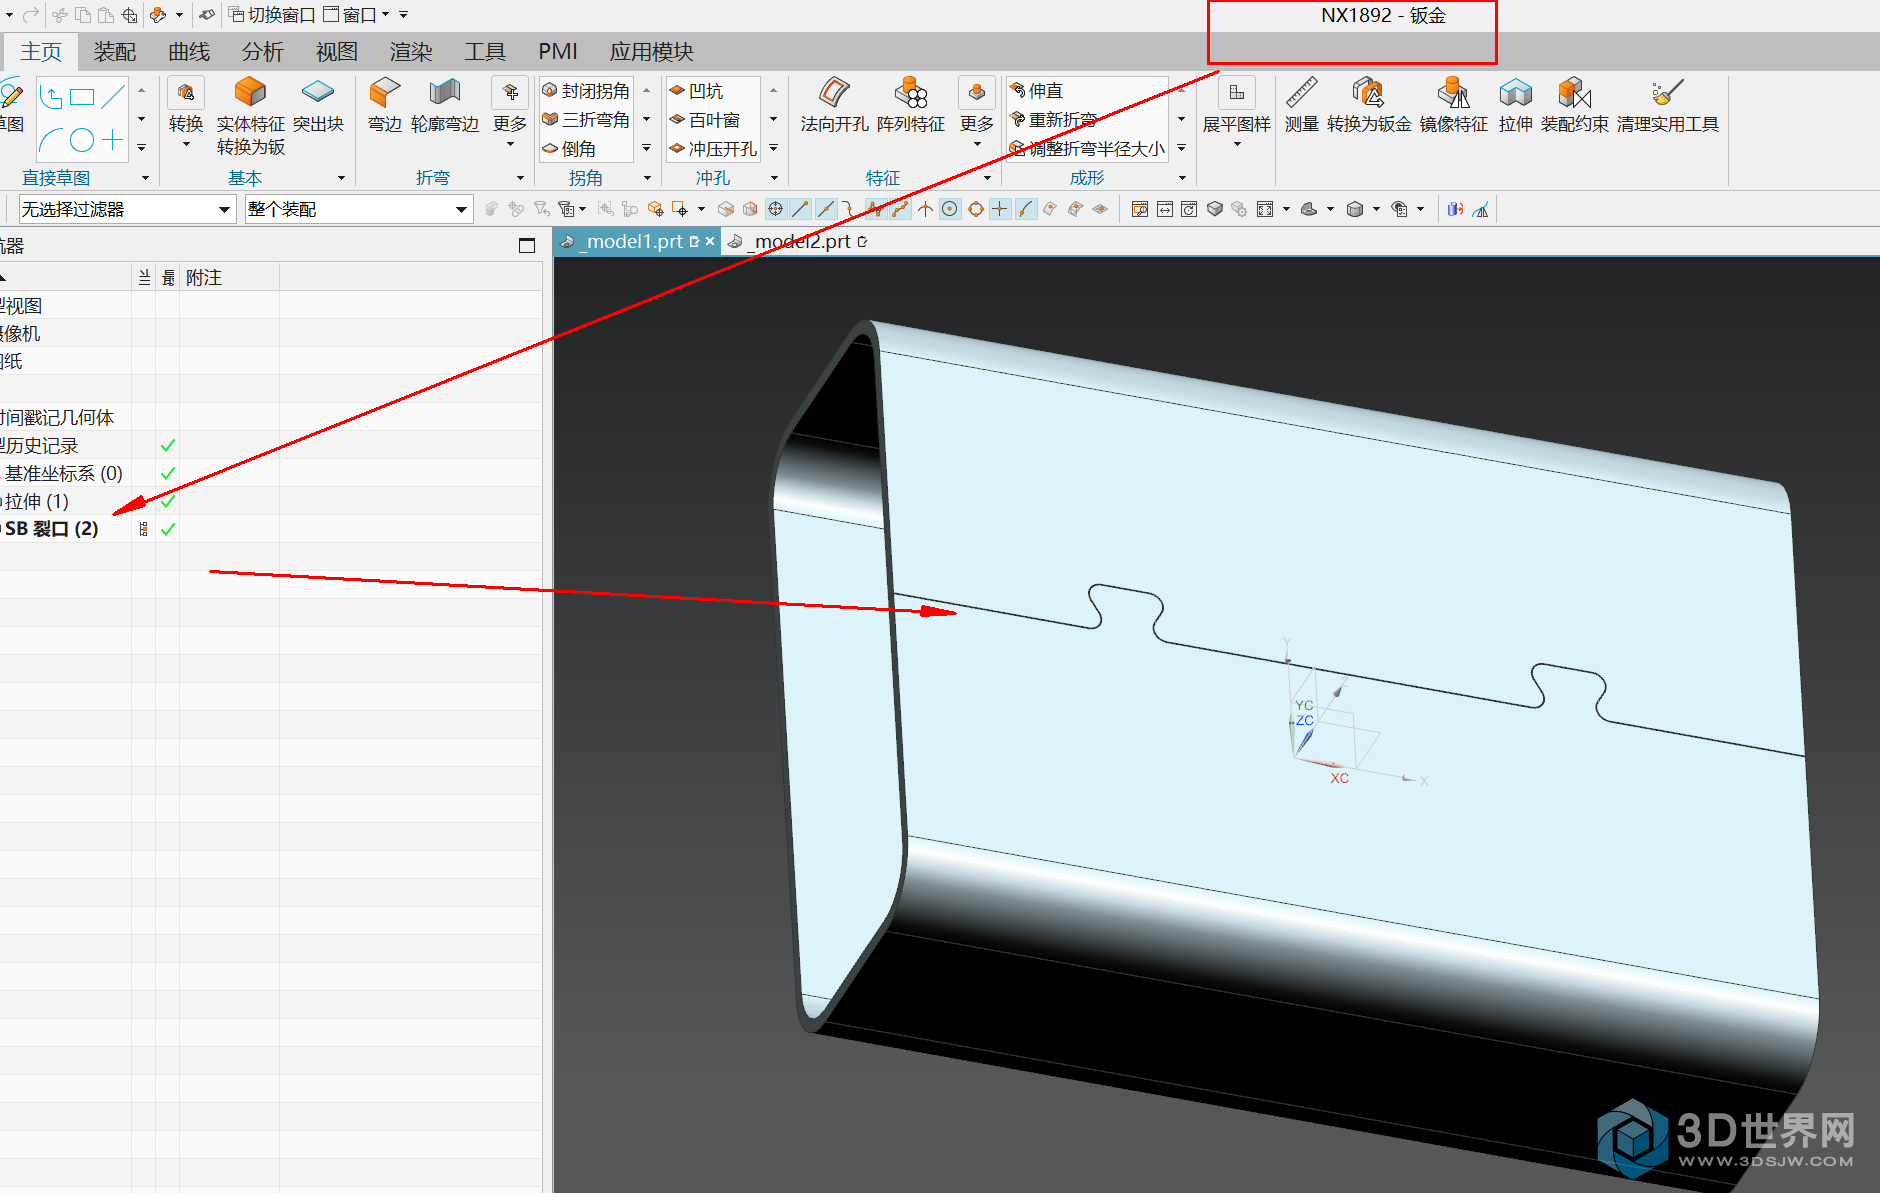This screenshot has width=1880, height=1193.
Task: Toggle the bounded grid point snap
Action: 1100,209
